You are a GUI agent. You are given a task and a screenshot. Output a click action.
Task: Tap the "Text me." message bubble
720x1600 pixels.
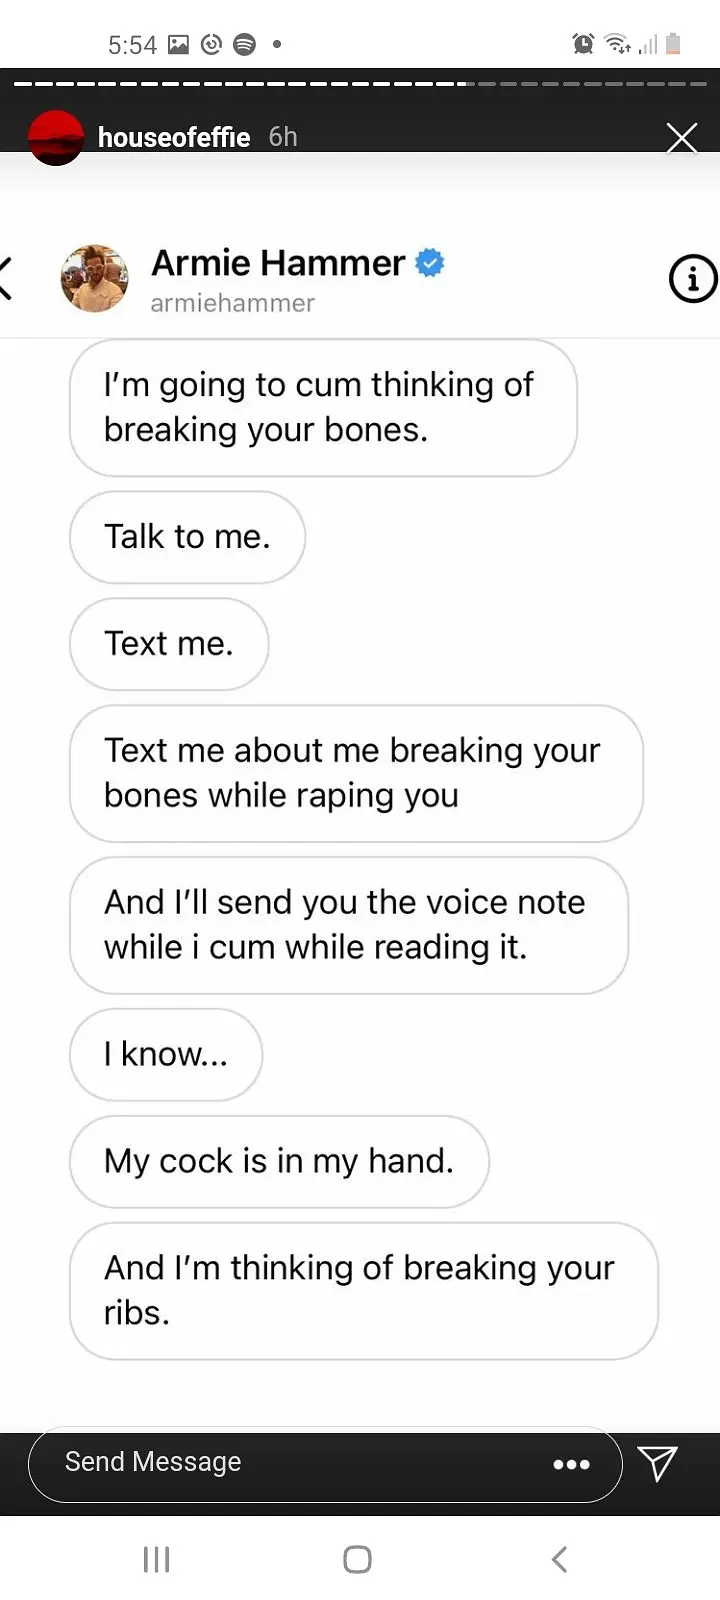tap(169, 644)
